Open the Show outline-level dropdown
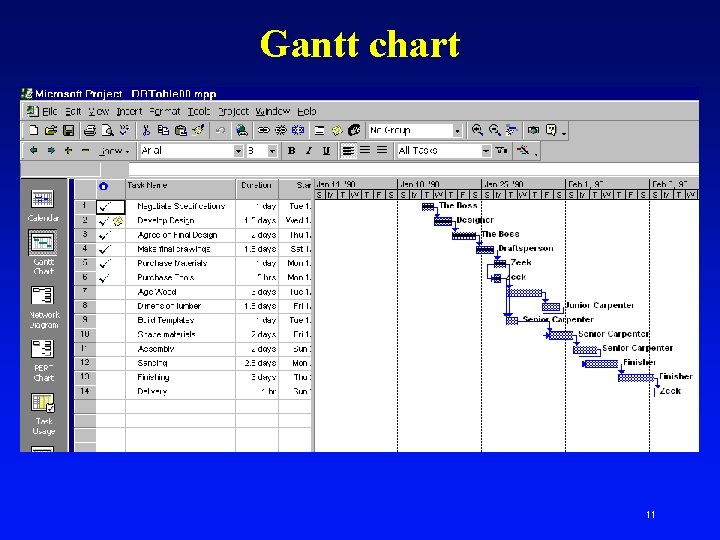Image resolution: width=720 pixels, height=540 pixels. click(114, 151)
